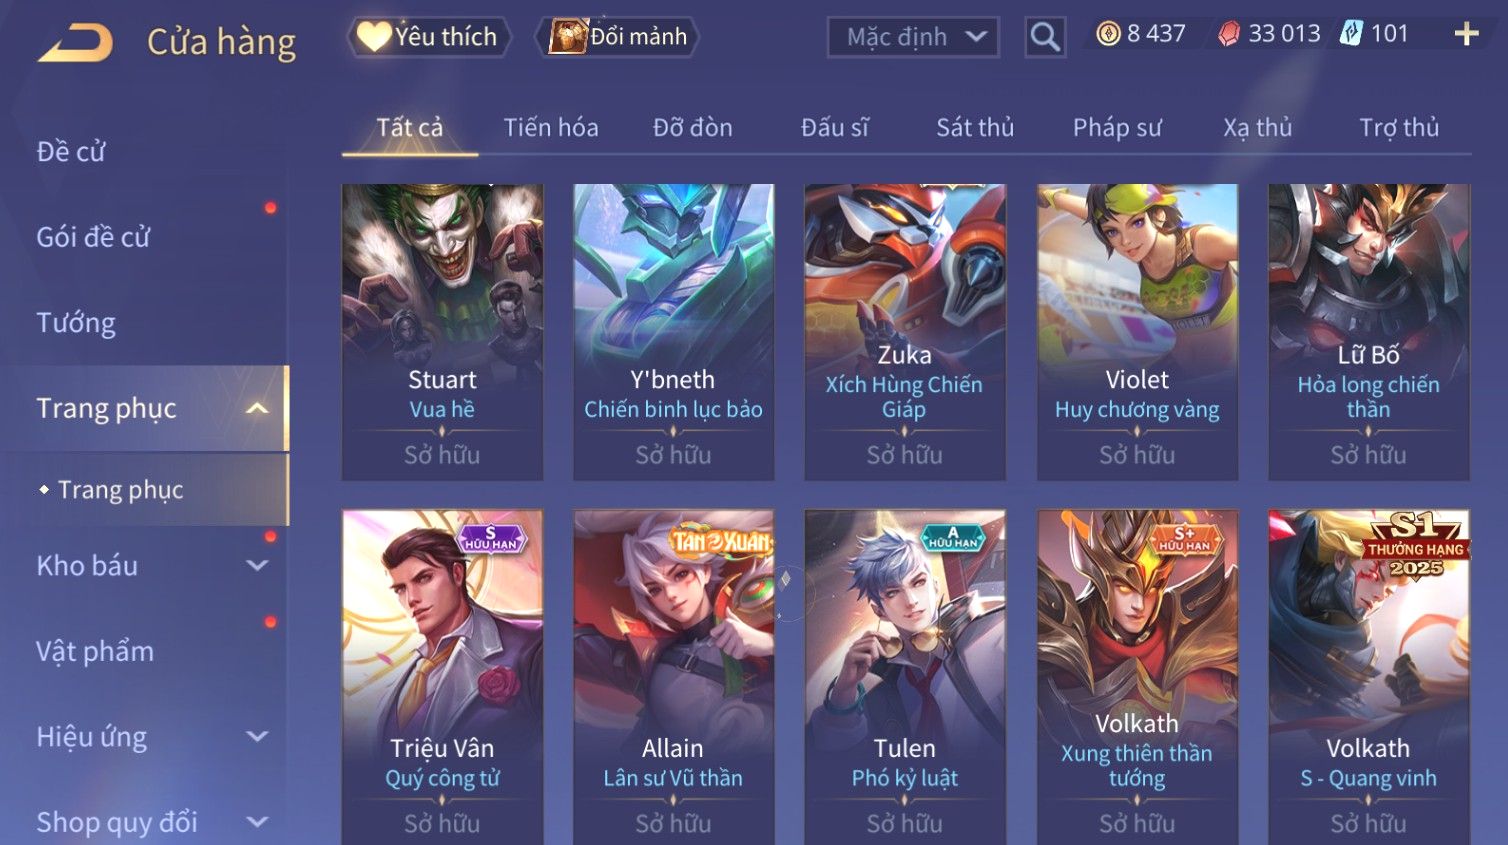Open Đổi mảnh chest exchange
Image resolution: width=1508 pixels, height=845 pixels.
617,37
